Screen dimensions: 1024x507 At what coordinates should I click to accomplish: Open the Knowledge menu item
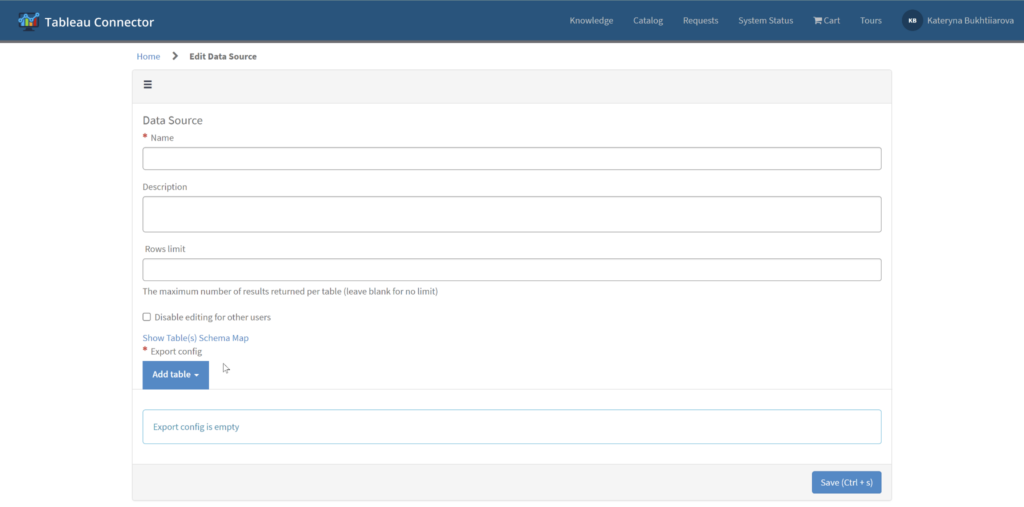tap(591, 21)
